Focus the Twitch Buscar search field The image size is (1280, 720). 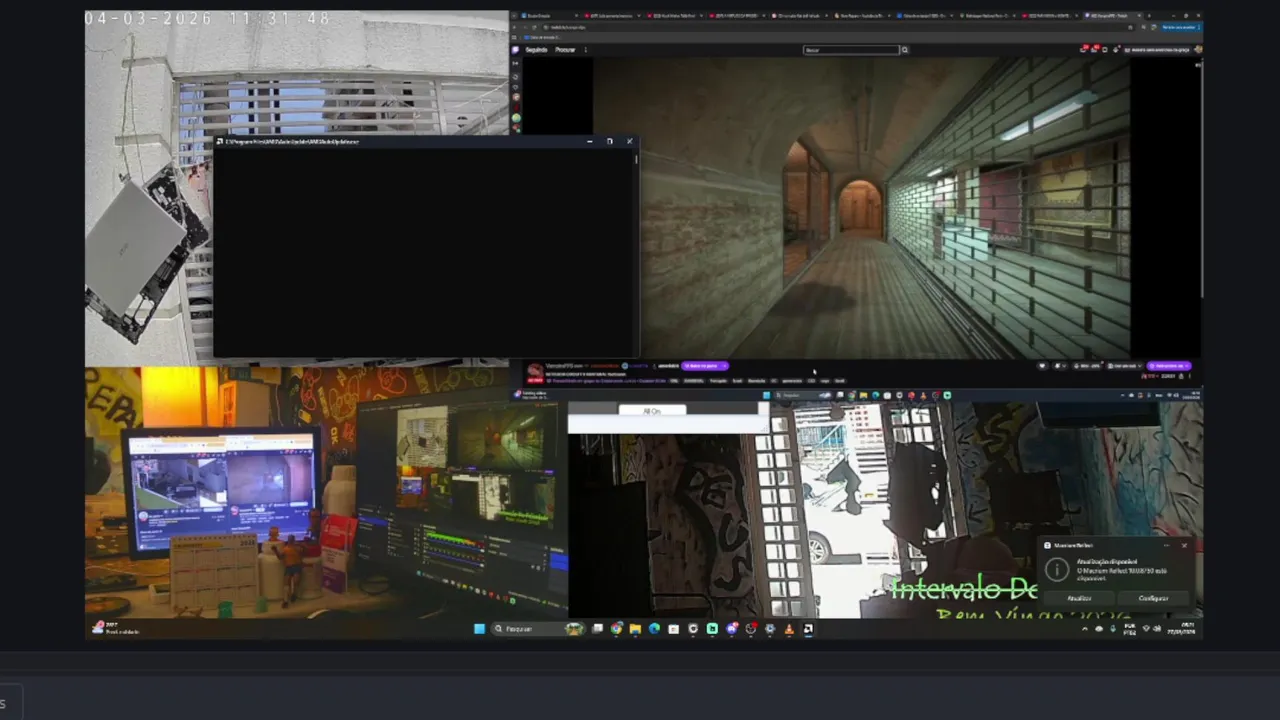(851, 50)
